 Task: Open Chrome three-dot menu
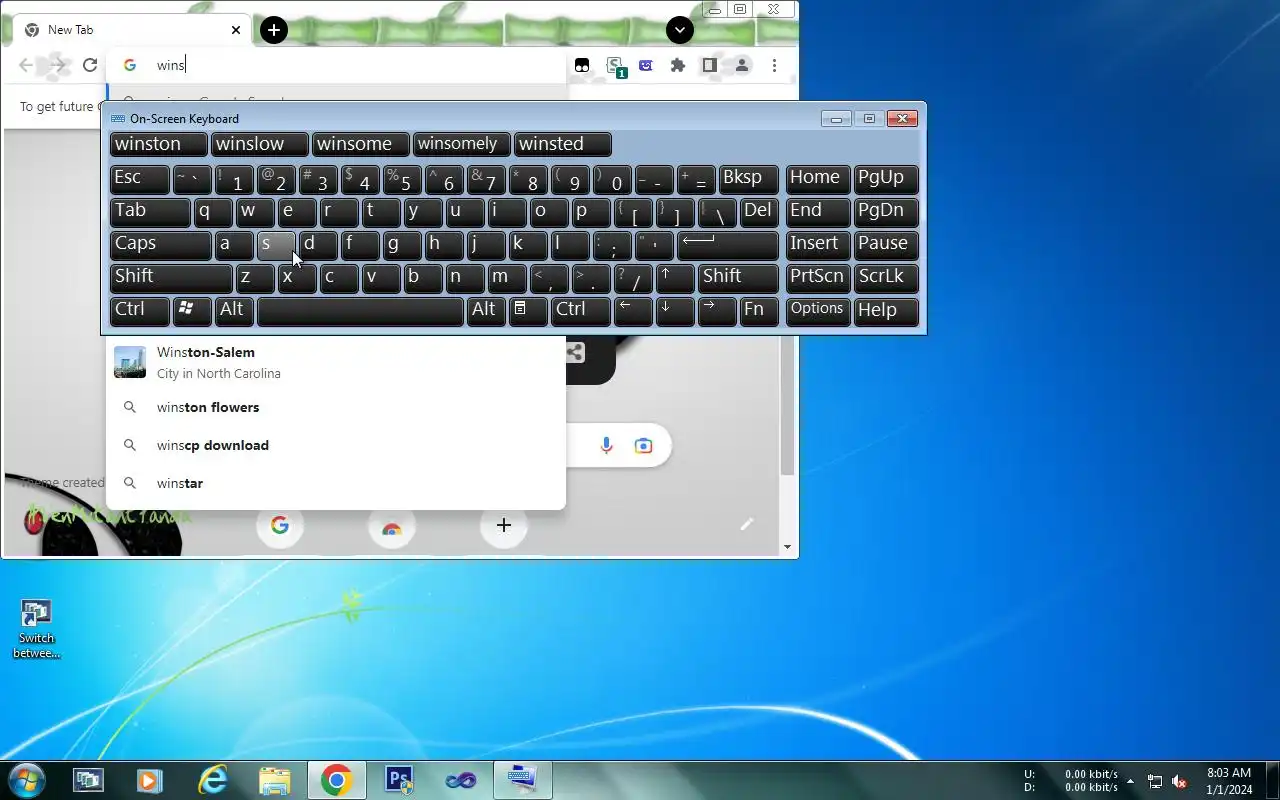click(774, 65)
